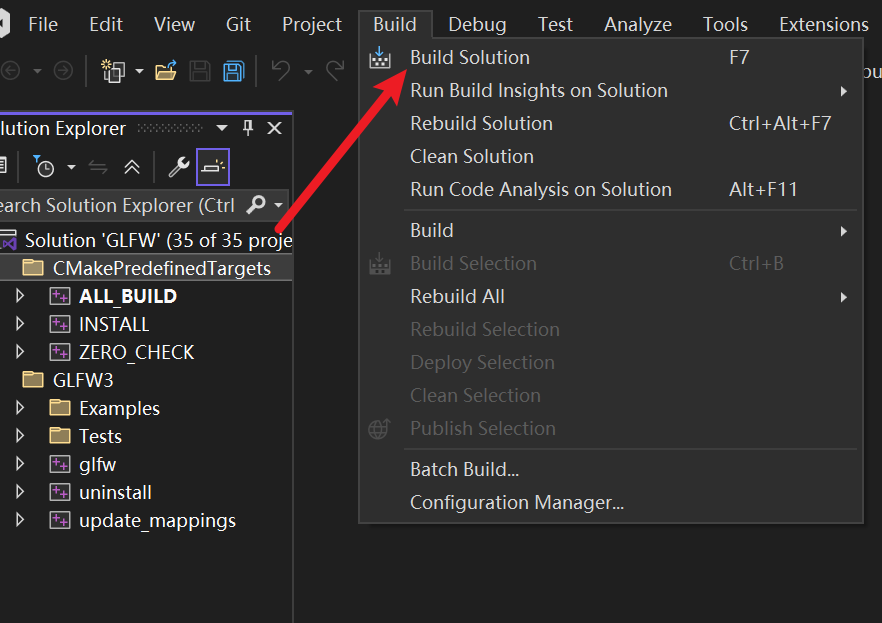Screen dimensions: 882x623
Task: Open the Debug menu
Action: (x=477, y=24)
